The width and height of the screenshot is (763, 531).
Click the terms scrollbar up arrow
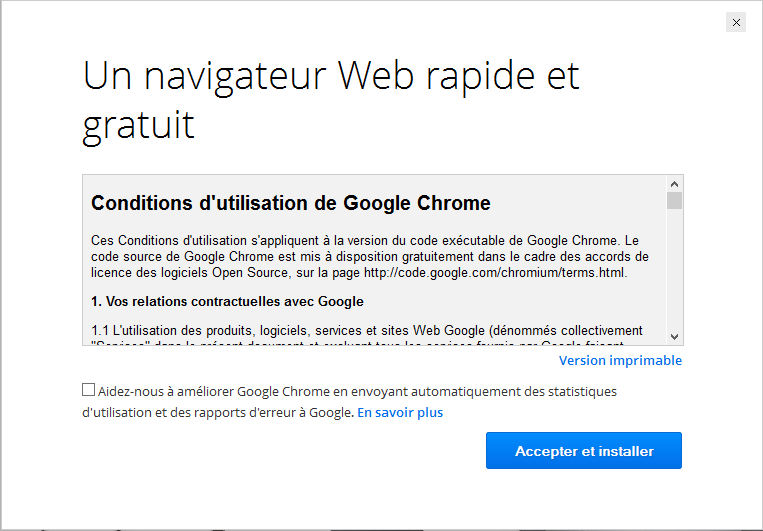[675, 184]
